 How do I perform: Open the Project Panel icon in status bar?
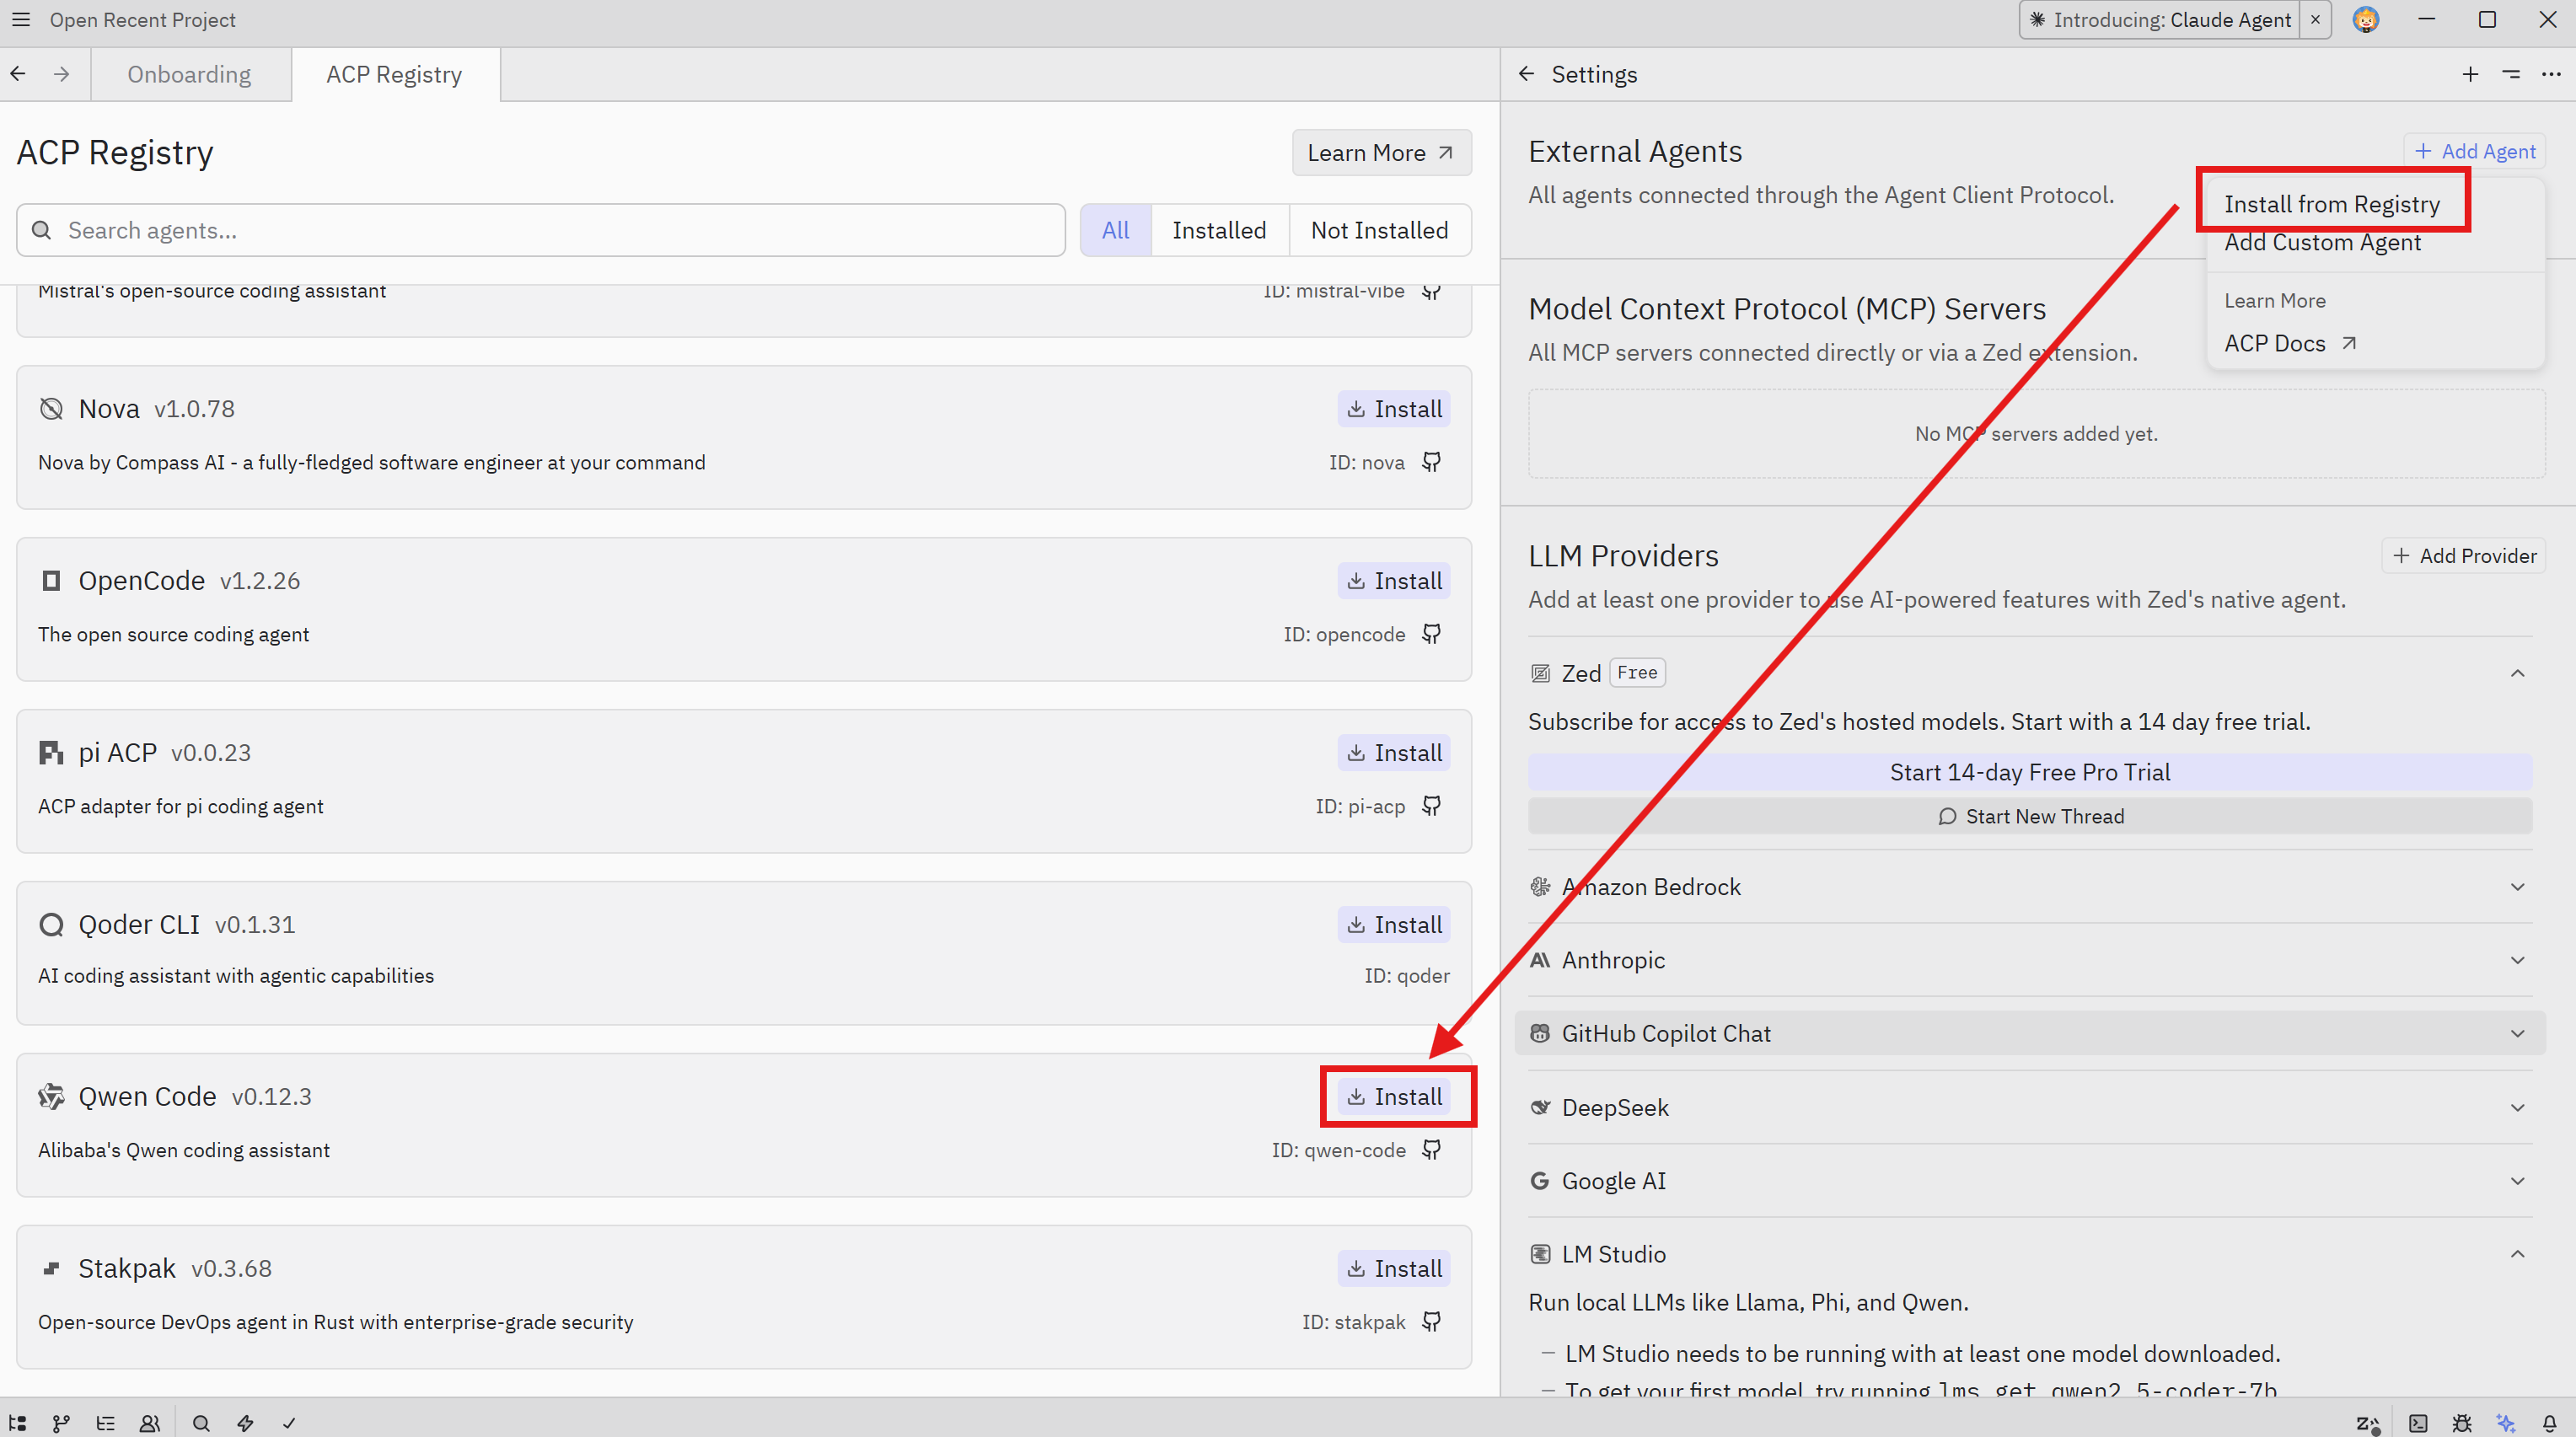pyautogui.click(x=17, y=1422)
